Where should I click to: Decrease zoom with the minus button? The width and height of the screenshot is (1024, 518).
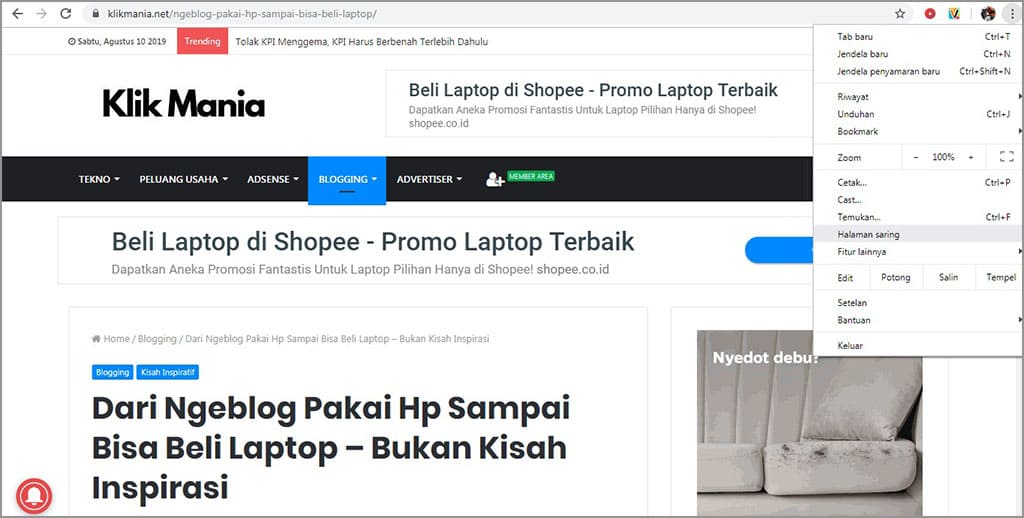pyautogui.click(x=916, y=157)
